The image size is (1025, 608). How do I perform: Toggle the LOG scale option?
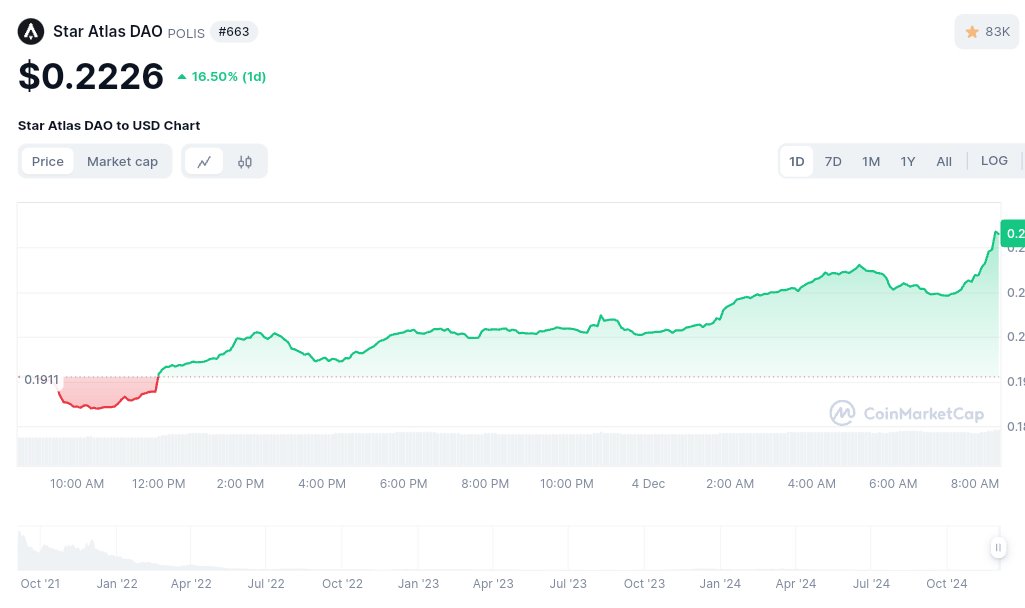pyautogui.click(x=994, y=161)
